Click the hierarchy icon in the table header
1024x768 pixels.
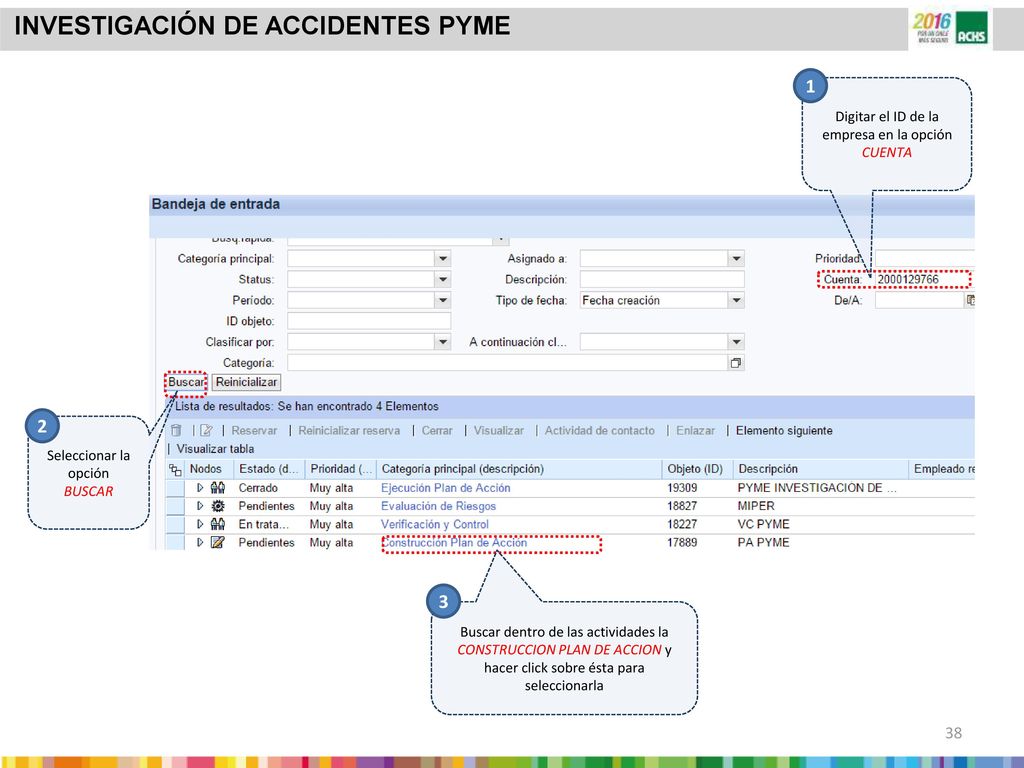(x=175, y=470)
